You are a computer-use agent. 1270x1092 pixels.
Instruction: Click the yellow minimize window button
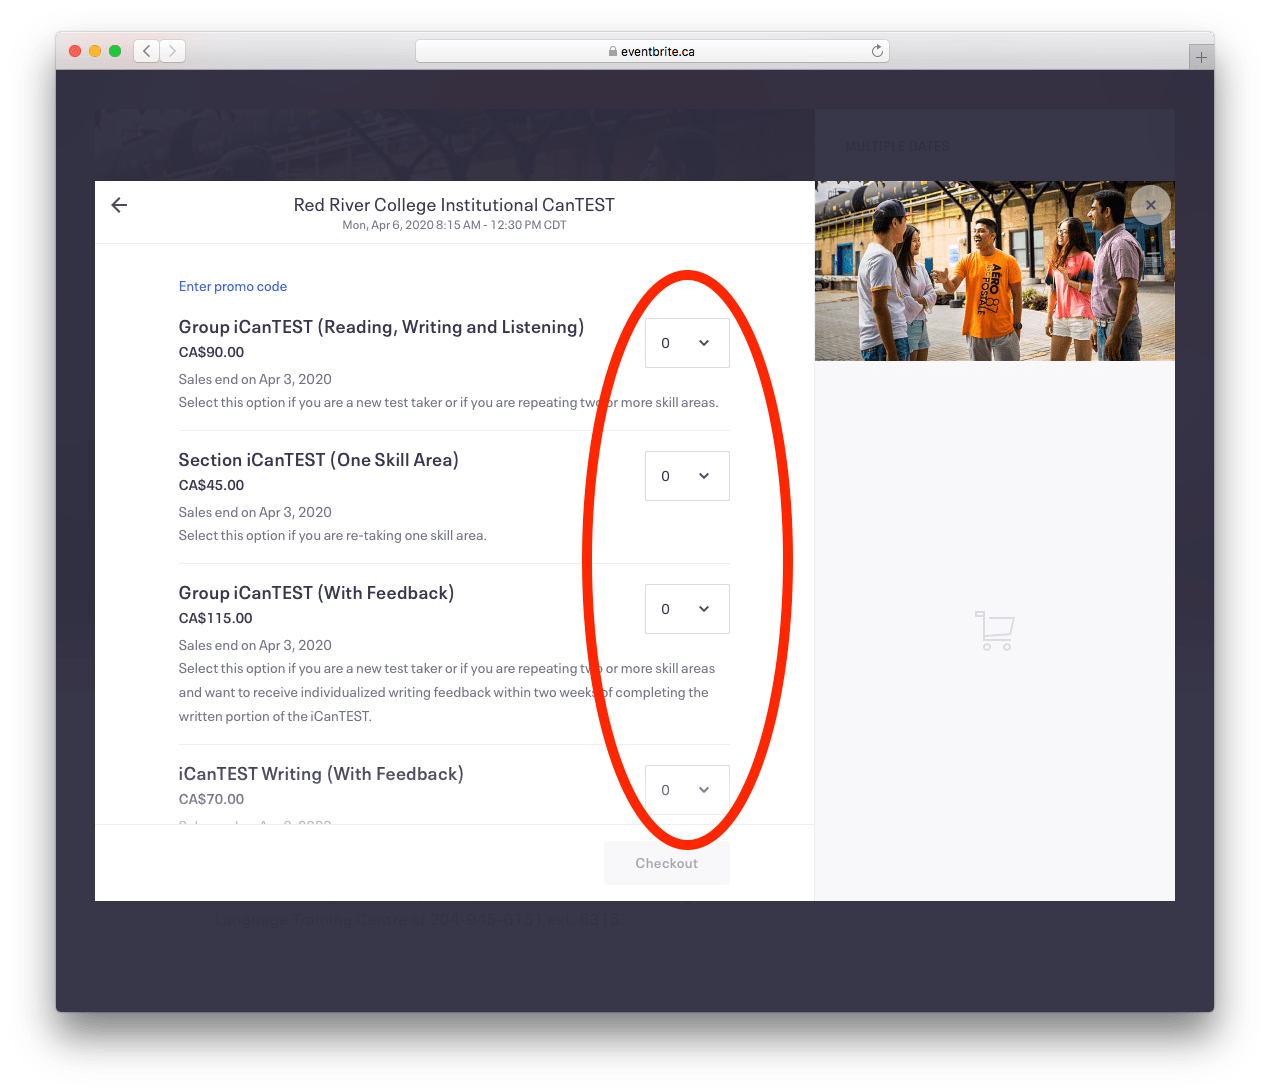pyautogui.click(x=95, y=51)
